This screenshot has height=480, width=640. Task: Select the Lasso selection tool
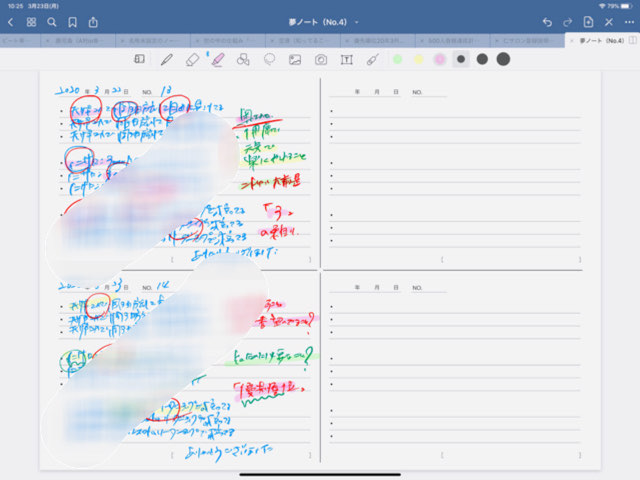pyautogui.click(x=269, y=60)
